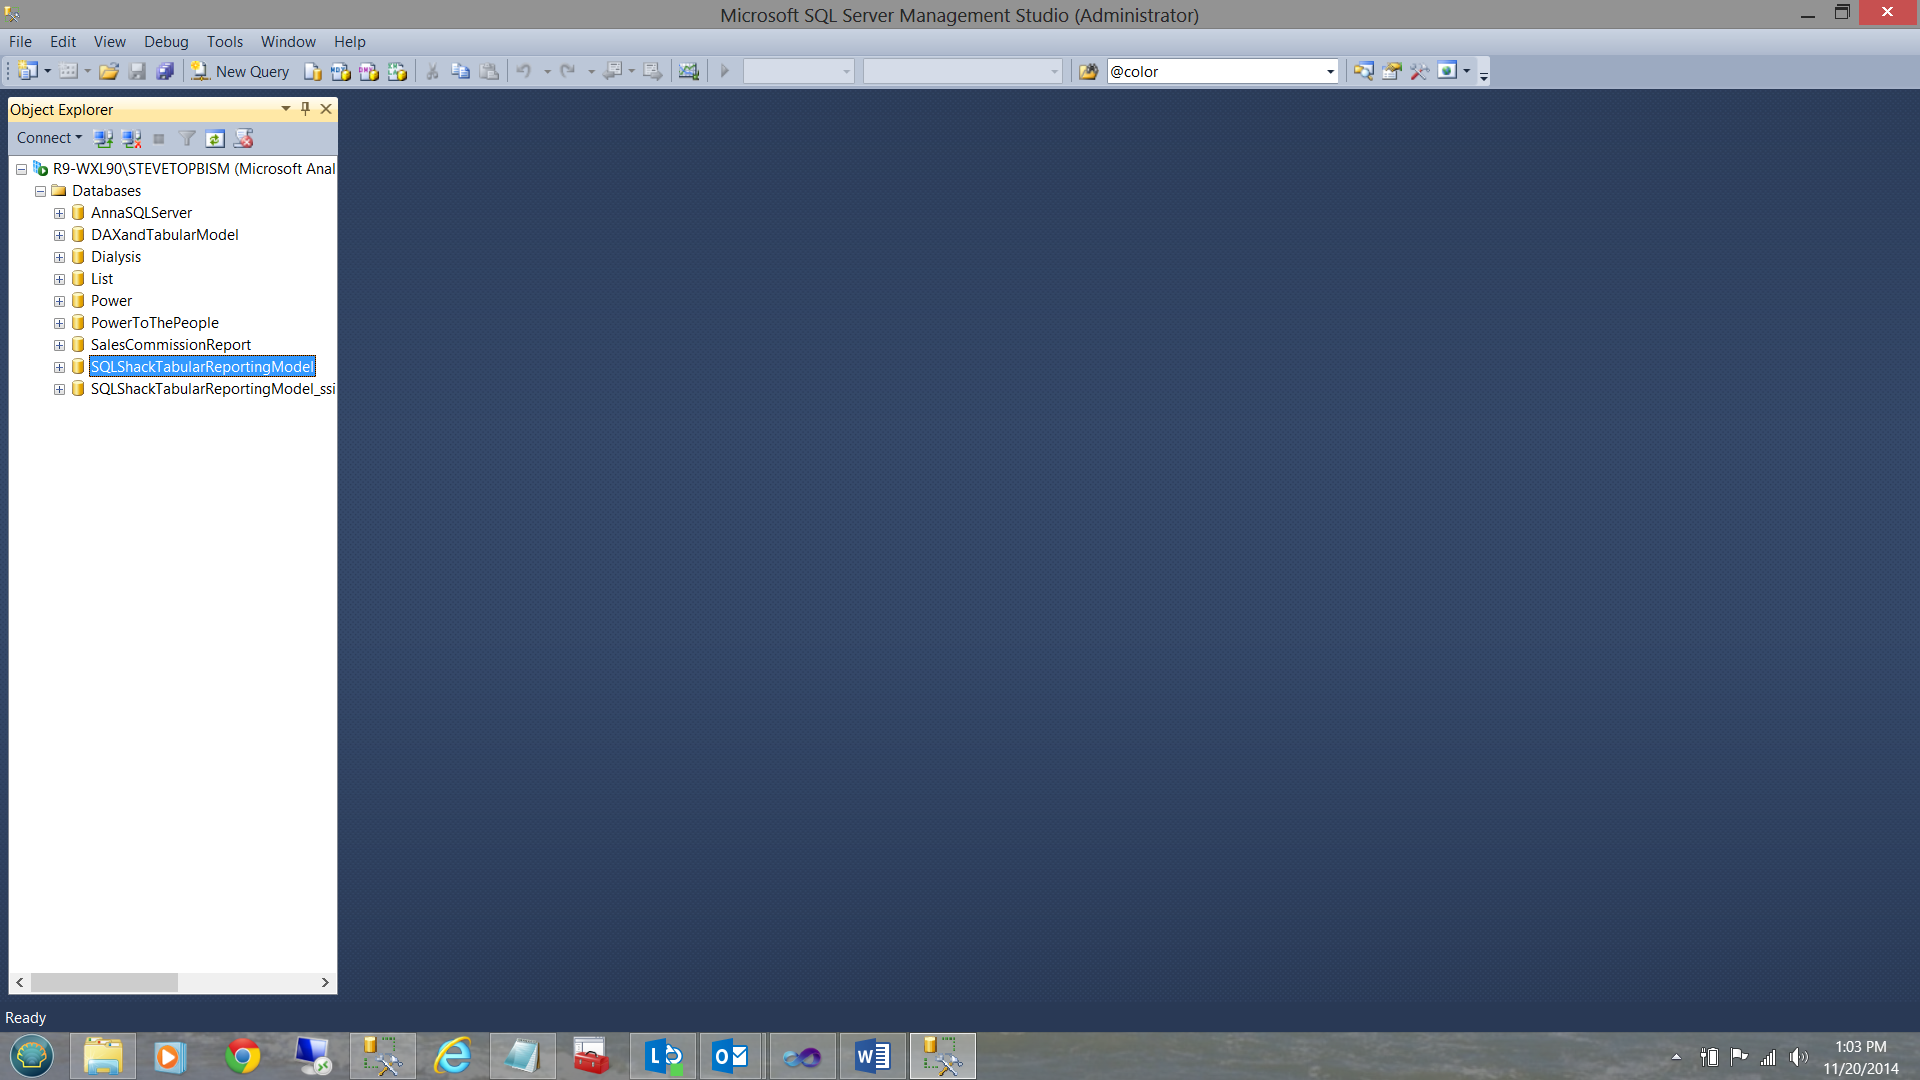Click the Activity Monitor toolbar icon

688,71
